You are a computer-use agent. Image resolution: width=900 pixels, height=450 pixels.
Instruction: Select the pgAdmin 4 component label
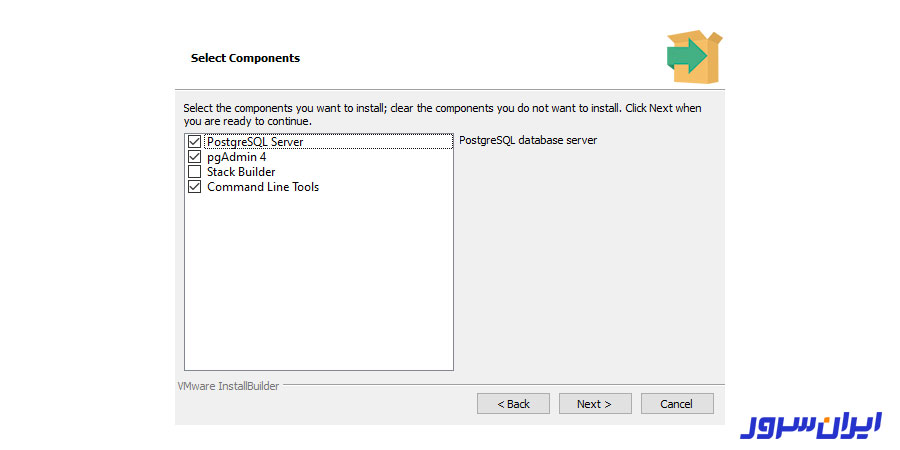pyautogui.click(x=236, y=157)
